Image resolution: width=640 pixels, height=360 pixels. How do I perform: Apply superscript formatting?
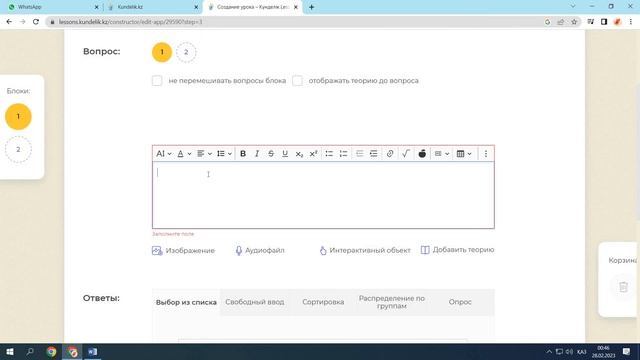pyautogui.click(x=313, y=154)
